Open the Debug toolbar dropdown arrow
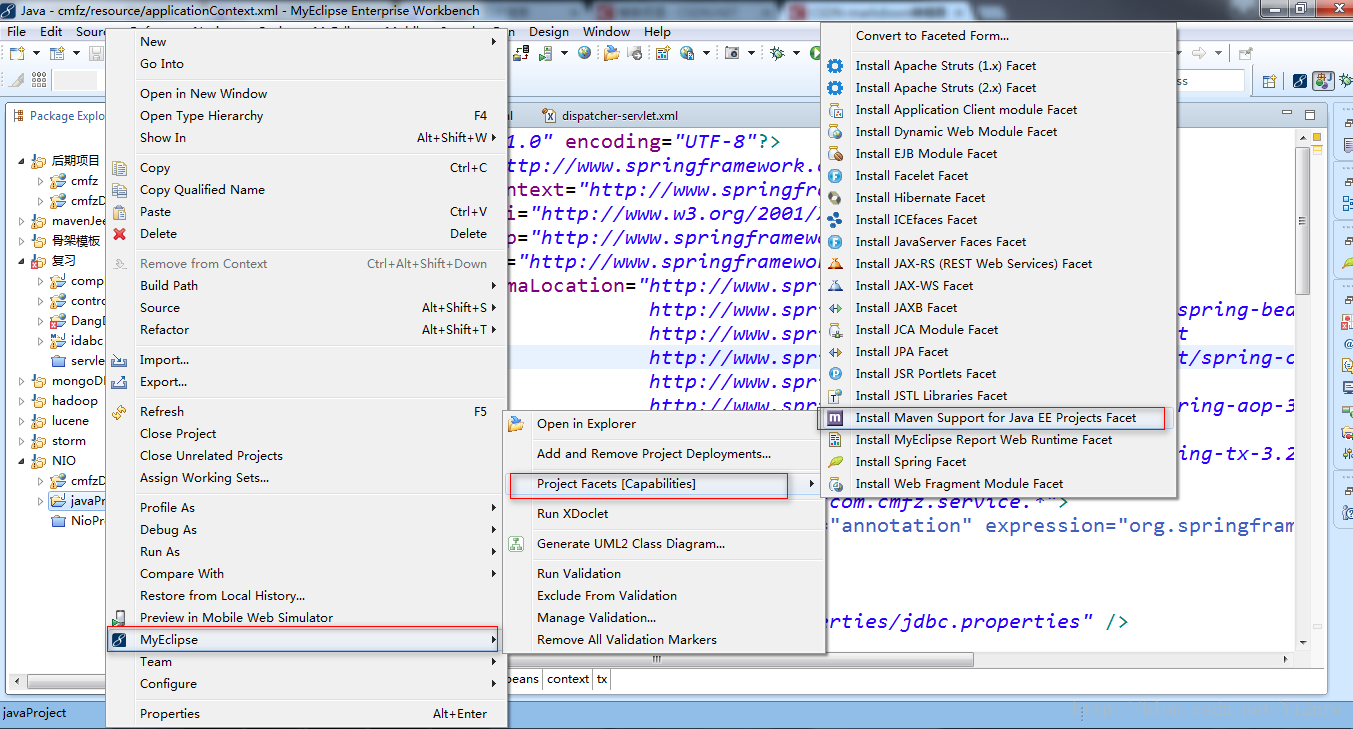This screenshot has width=1353, height=729. (797, 53)
